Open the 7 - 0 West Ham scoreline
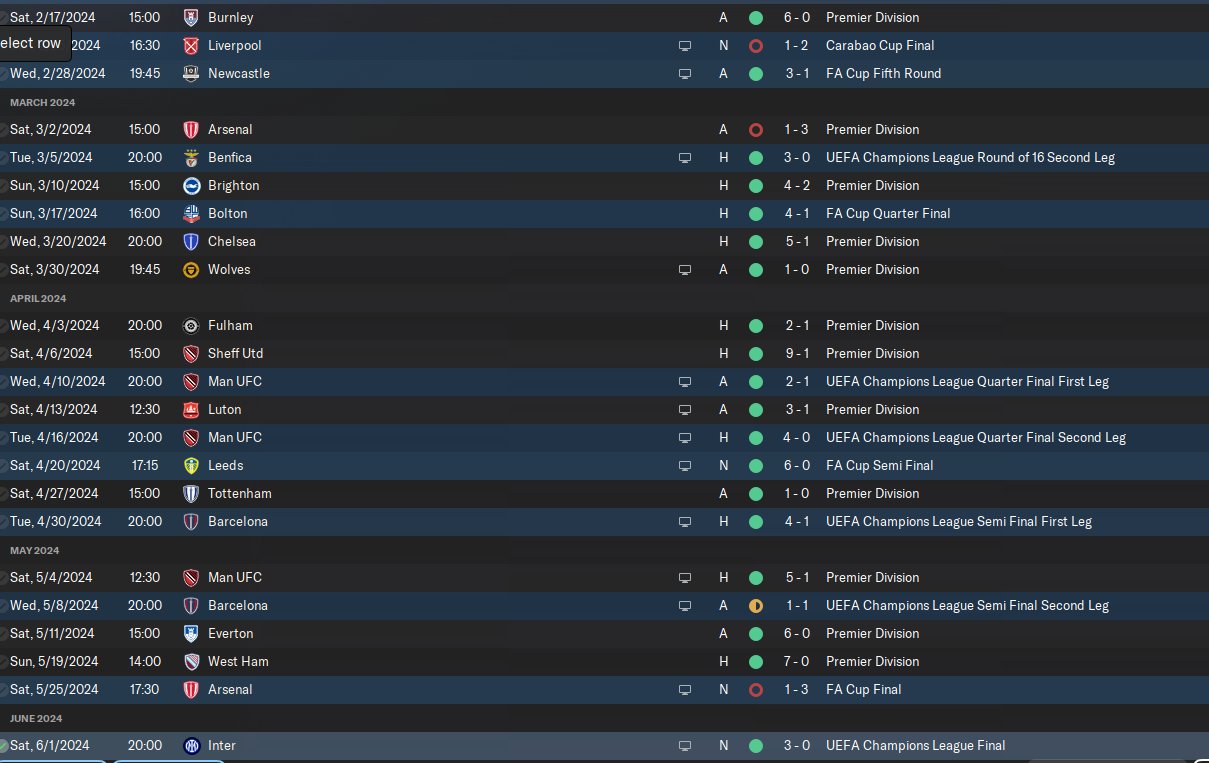Image resolution: width=1209 pixels, height=763 pixels. coord(797,662)
